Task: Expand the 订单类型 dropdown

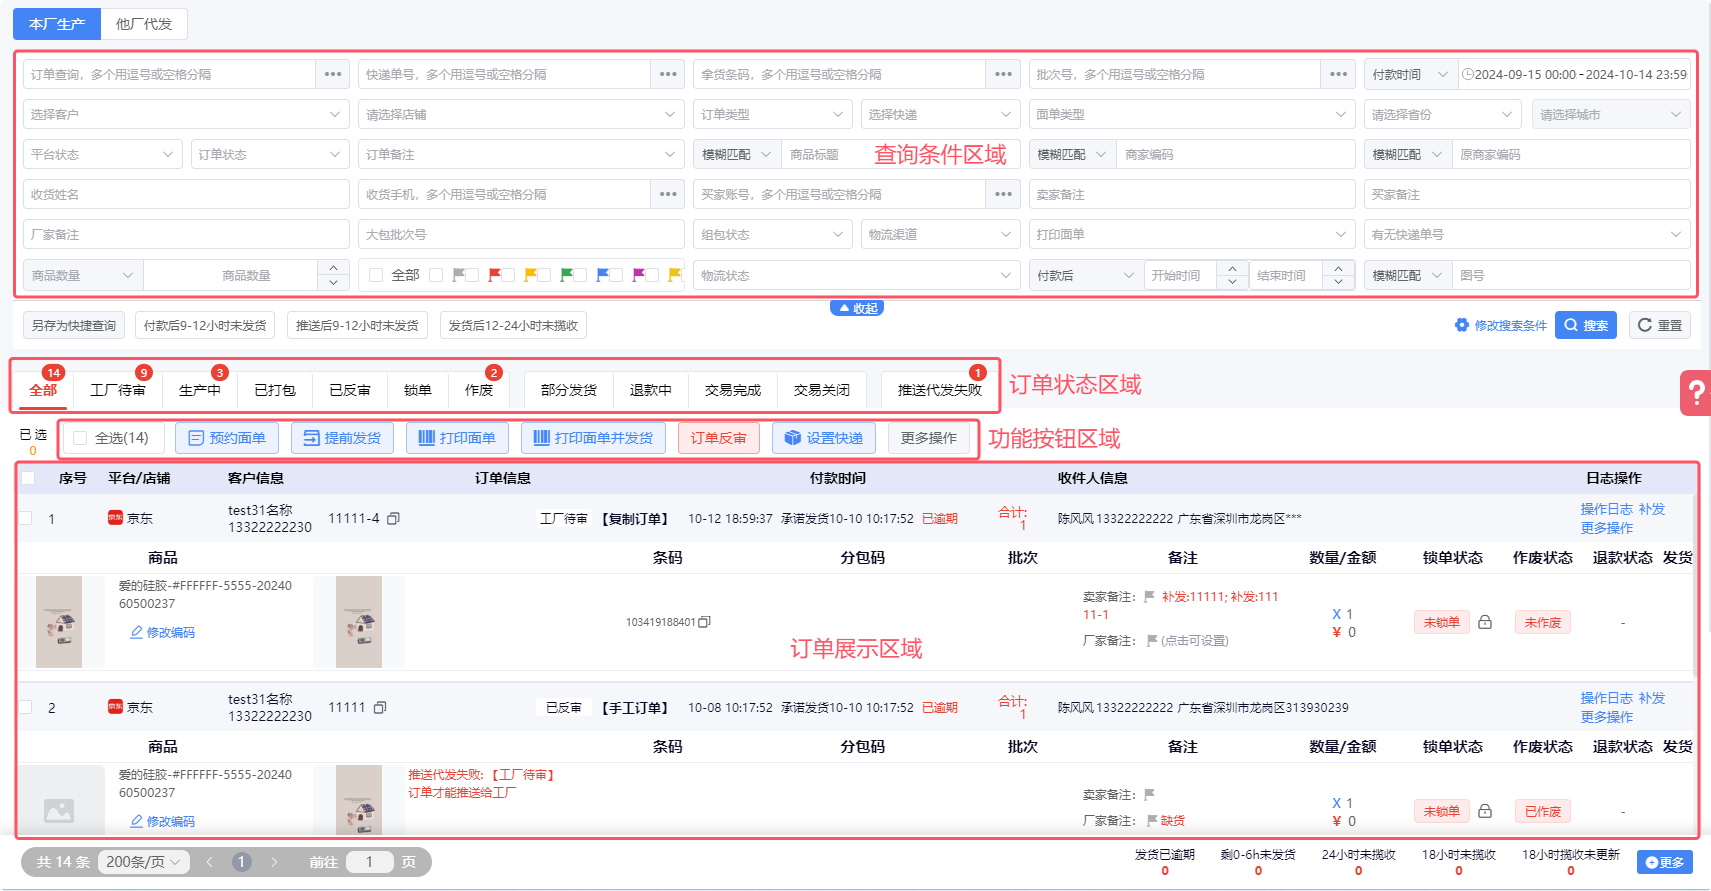Action: coord(773,114)
